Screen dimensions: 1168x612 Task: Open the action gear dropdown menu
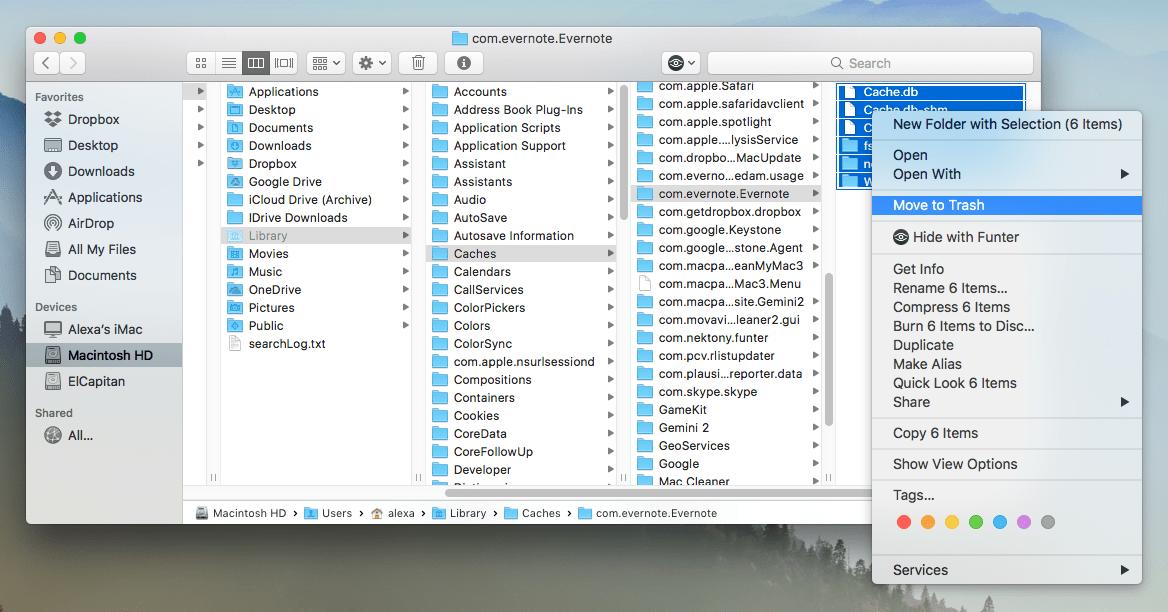tap(370, 62)
